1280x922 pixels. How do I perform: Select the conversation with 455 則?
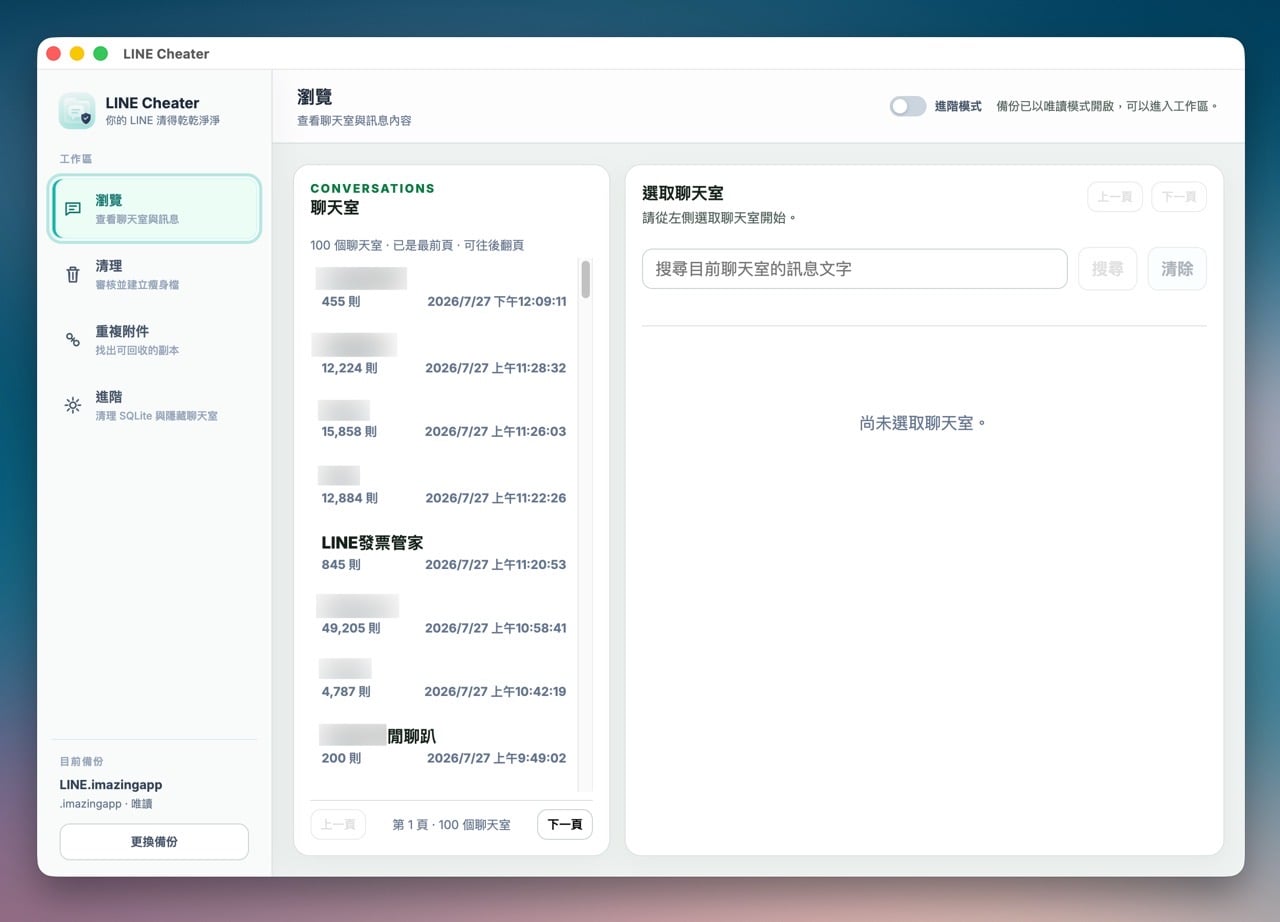click(x=443, y=289)
